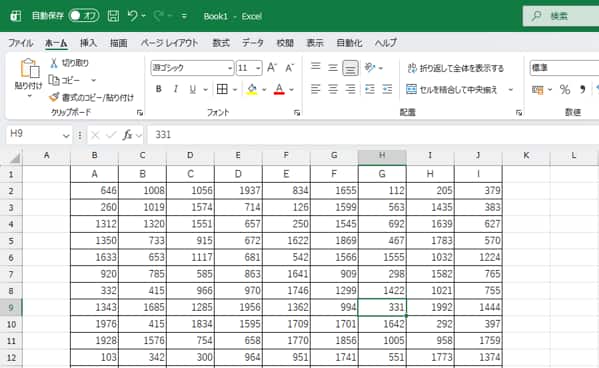The width and height of the screenshot is (599, 368).
Task: Open the font size 11 dropdown
Action: click(x=259, y=68)
